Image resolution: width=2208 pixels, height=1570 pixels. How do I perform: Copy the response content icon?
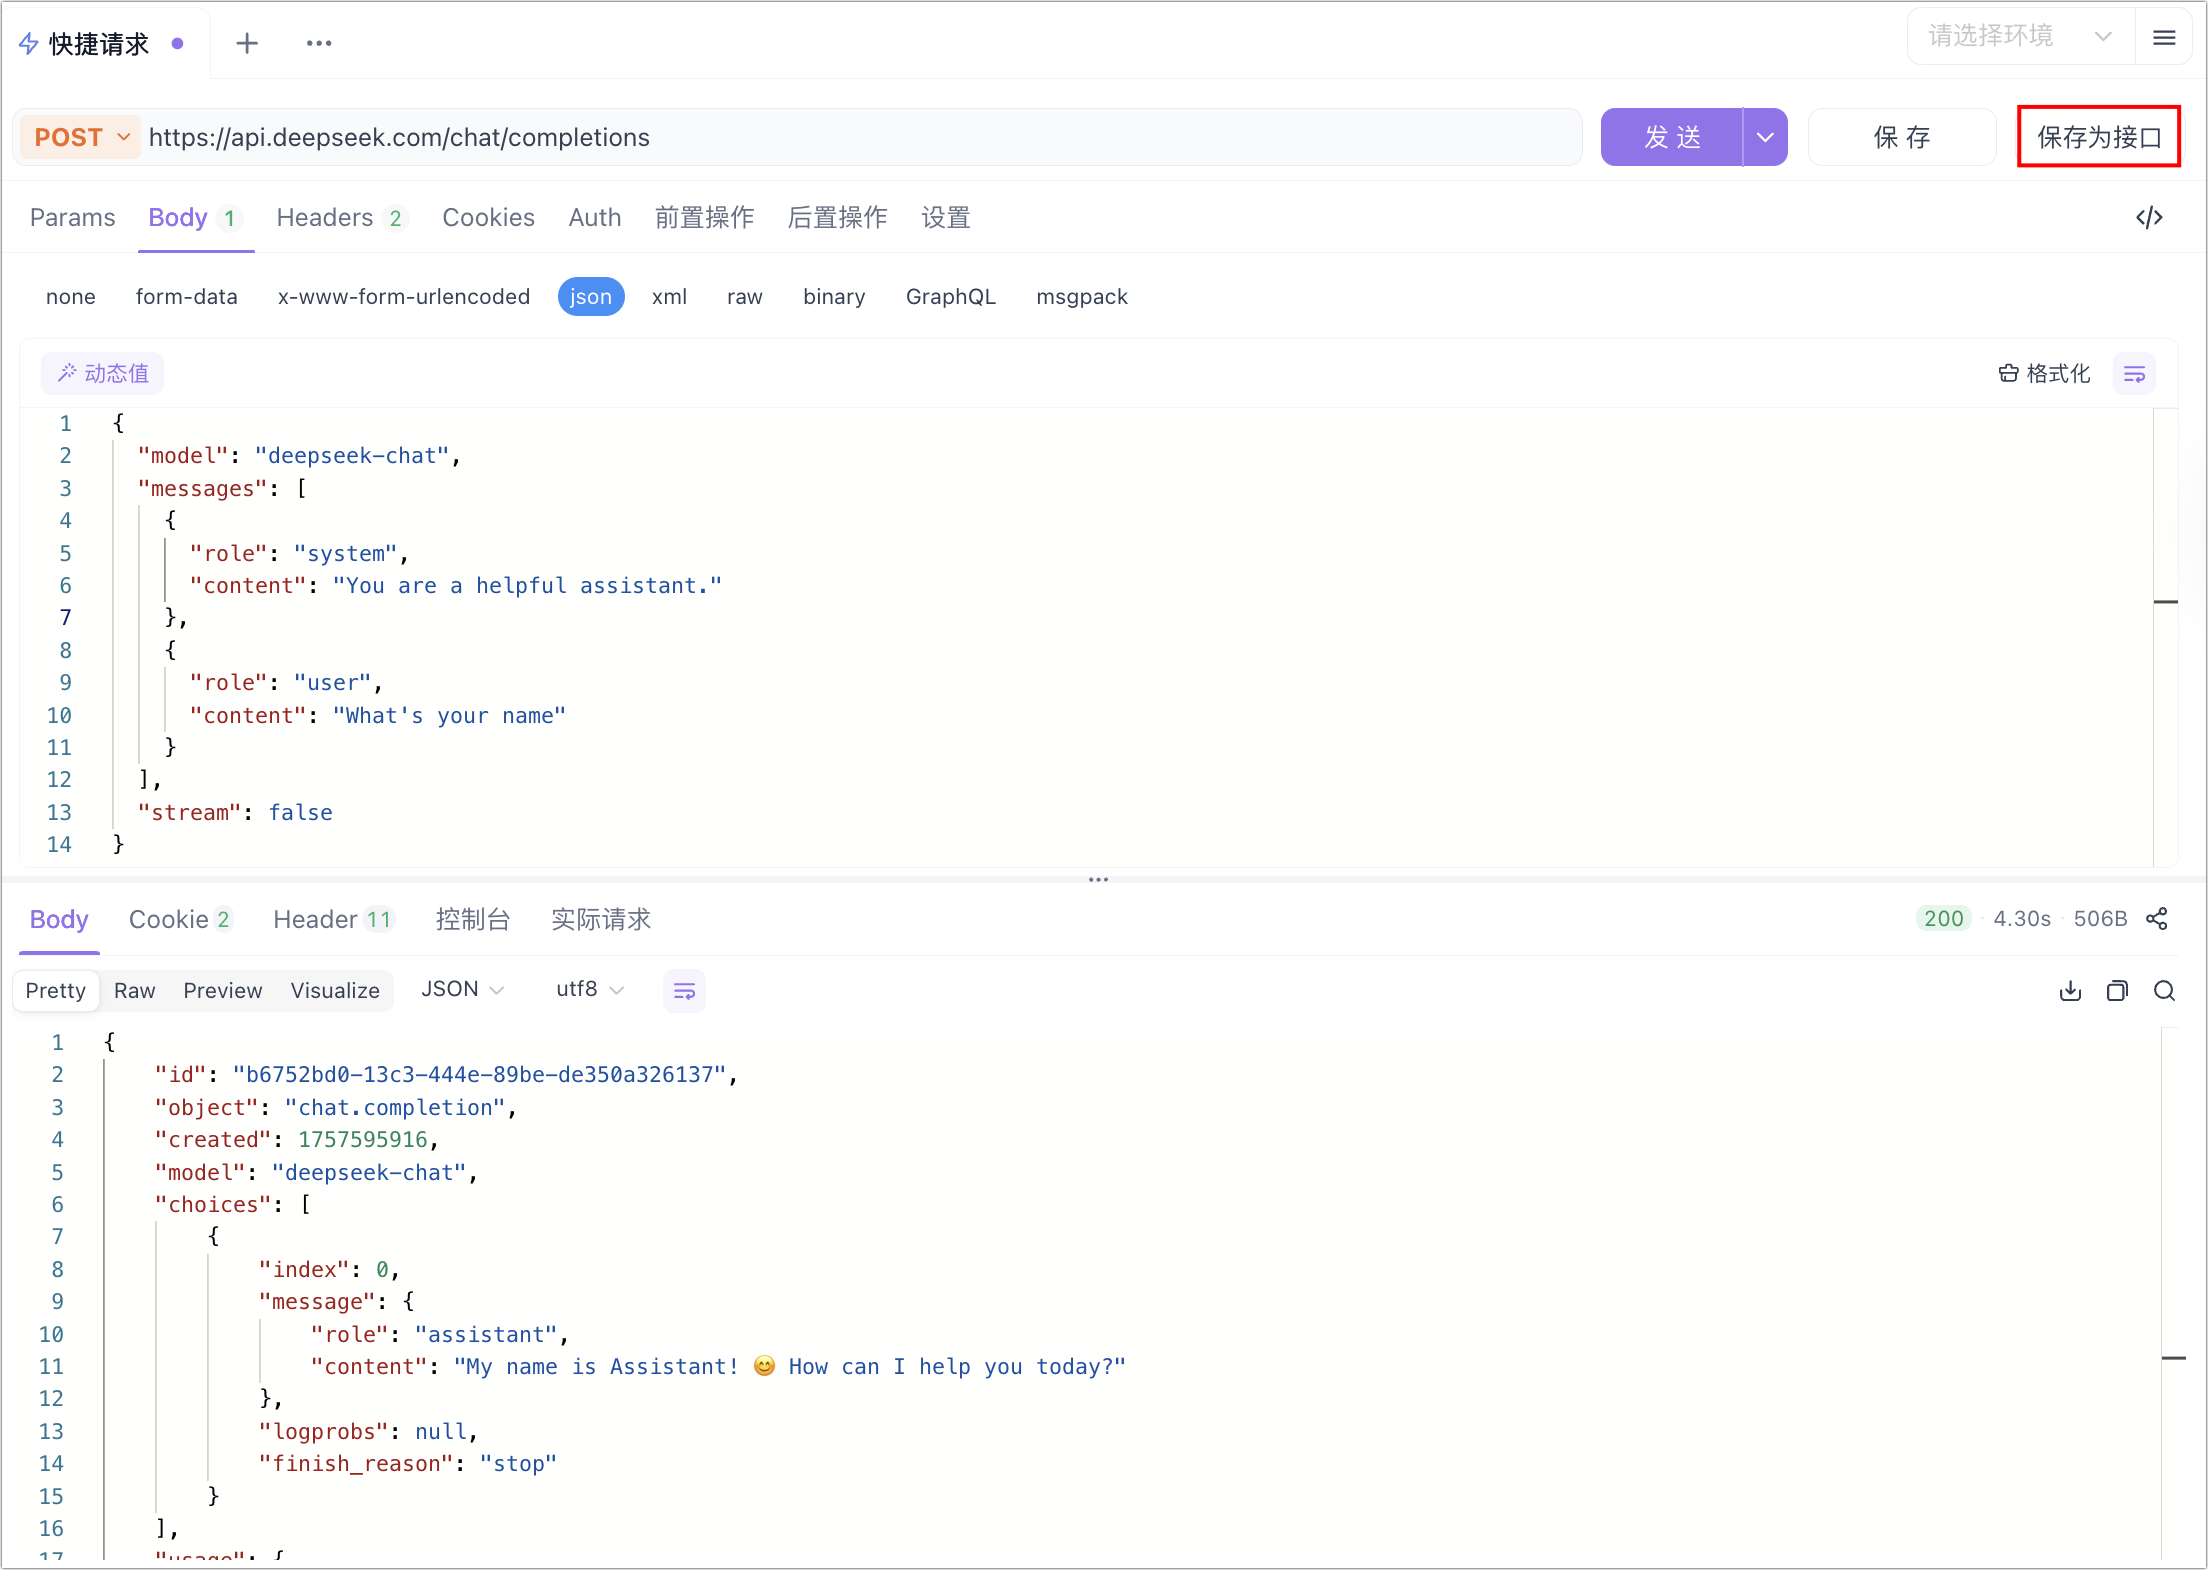(2117, 990)
